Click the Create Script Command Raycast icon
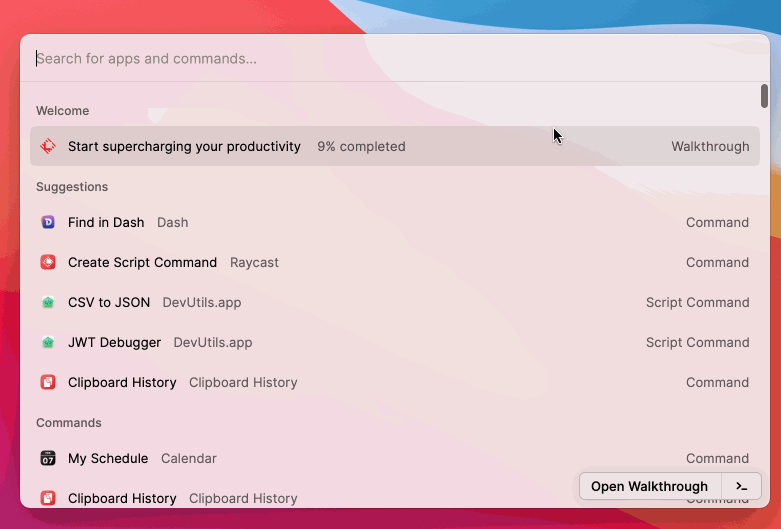The image size is (781, 529). coord(48,262)
